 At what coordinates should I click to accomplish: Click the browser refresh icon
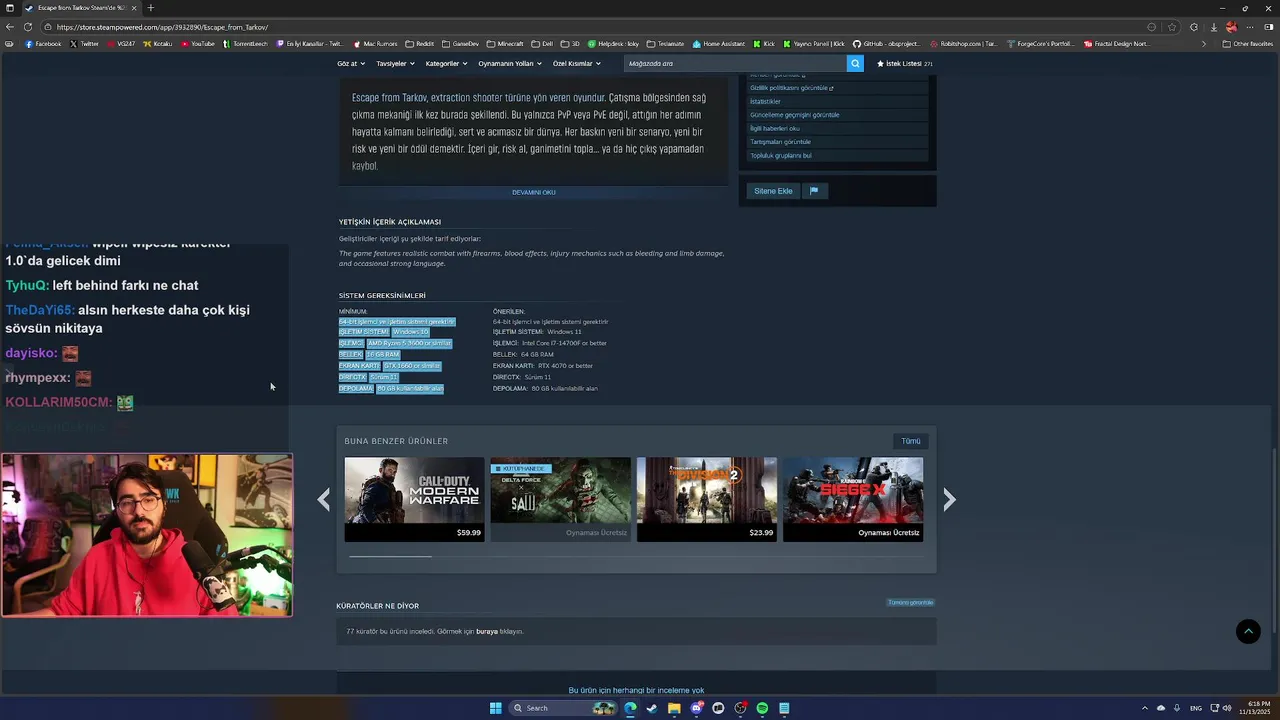point(30,27)
